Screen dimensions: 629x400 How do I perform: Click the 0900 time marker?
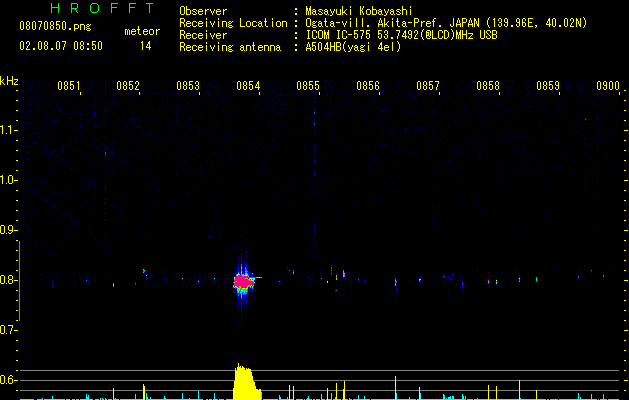[608, 86]
